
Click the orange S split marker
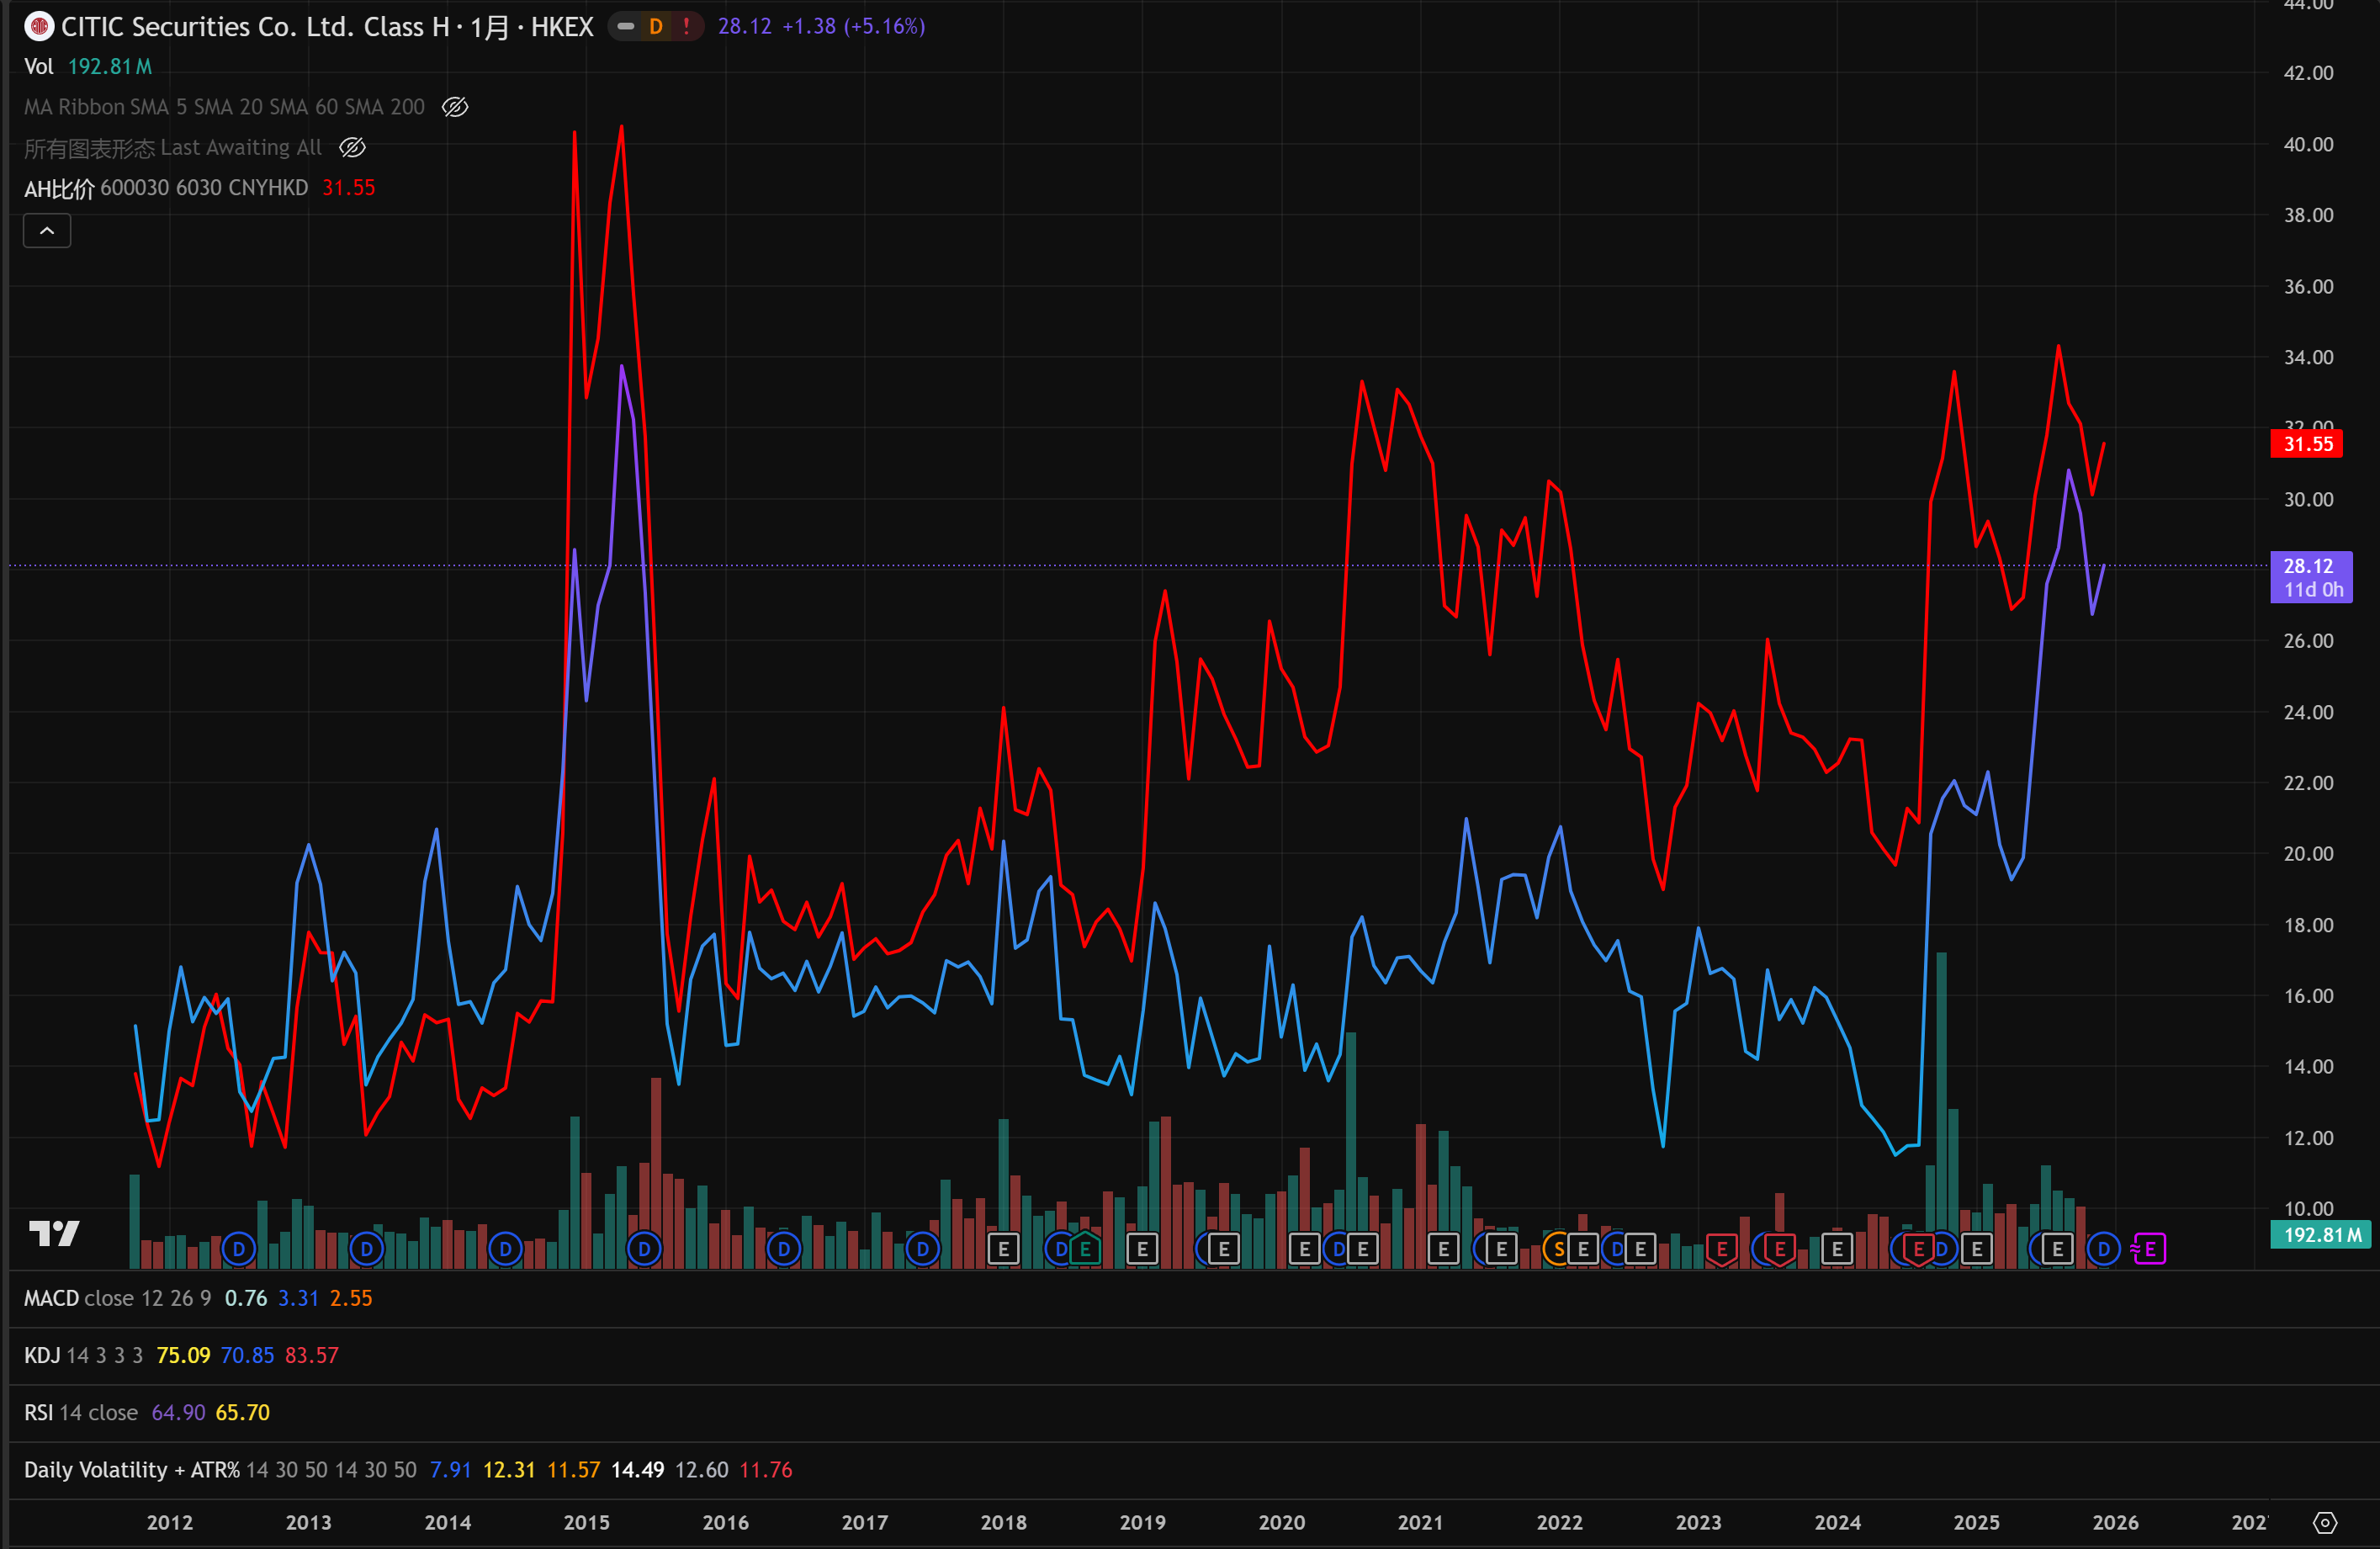(1558, 1249)
